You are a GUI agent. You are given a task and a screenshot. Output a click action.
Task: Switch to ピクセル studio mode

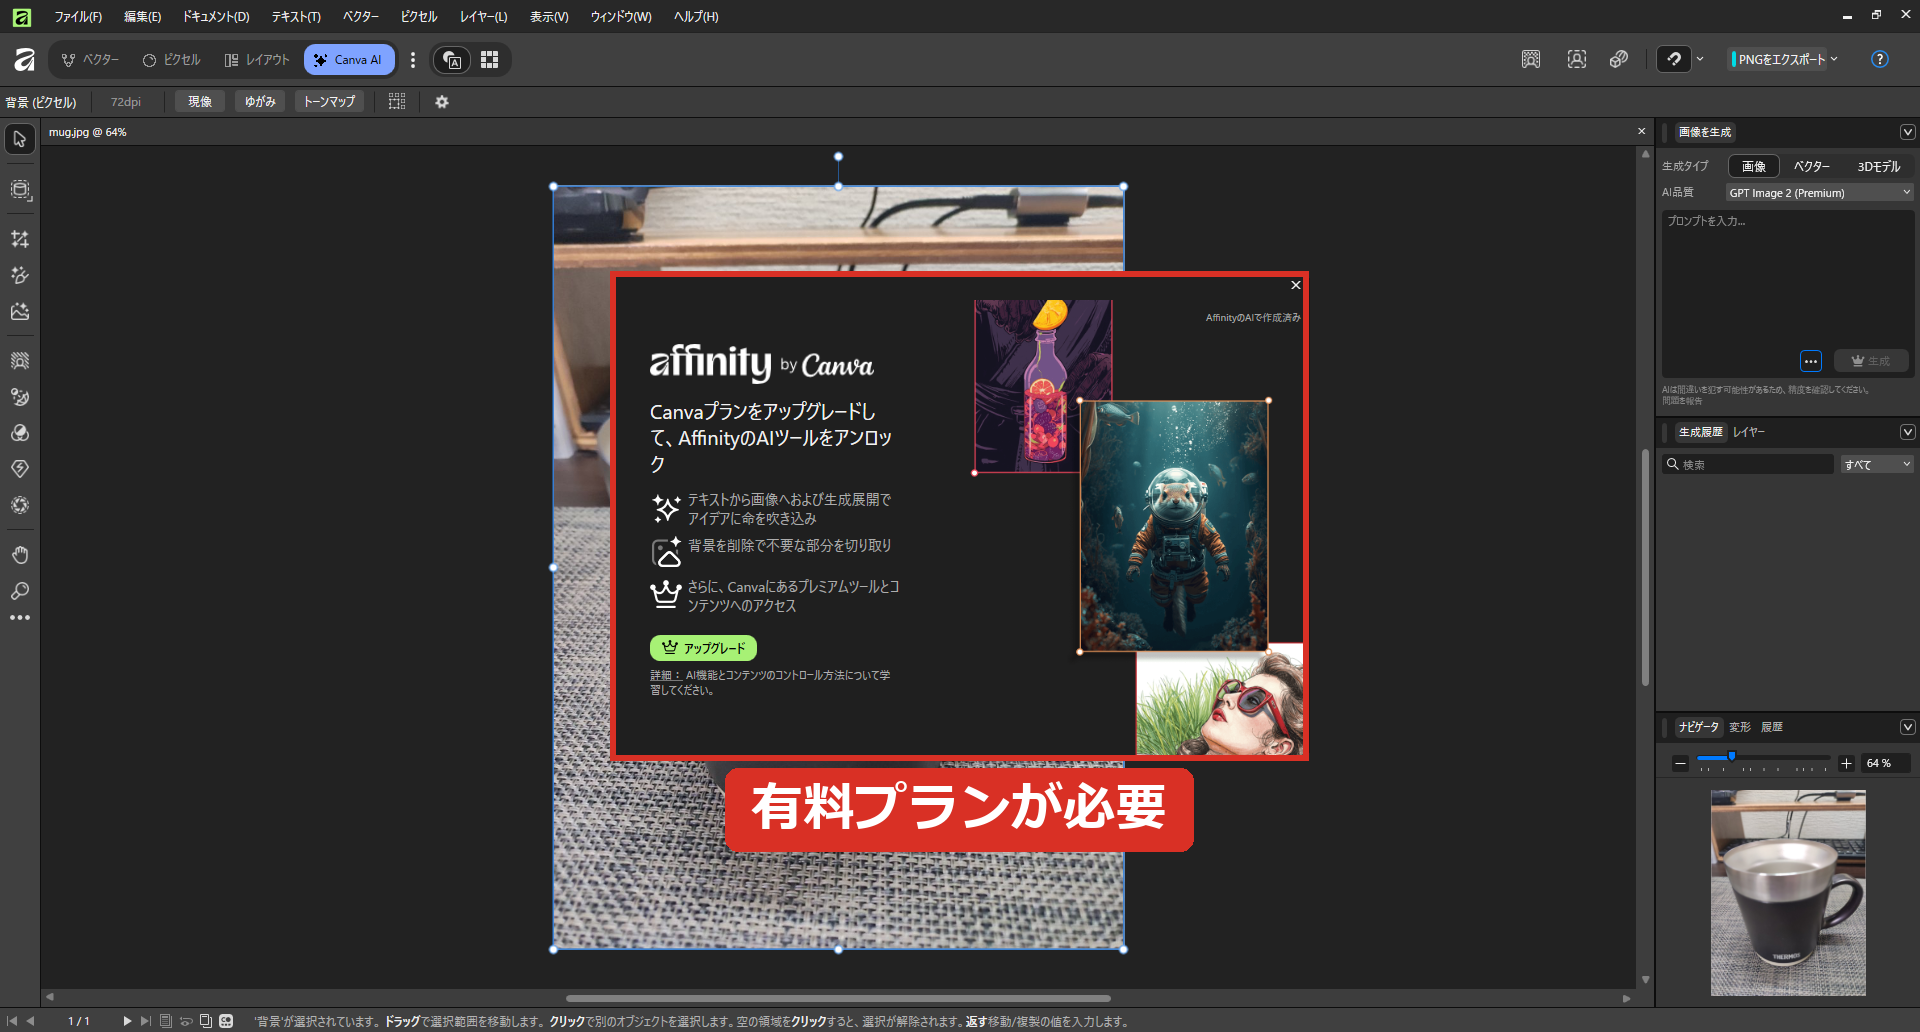click(x=172, y=60)
